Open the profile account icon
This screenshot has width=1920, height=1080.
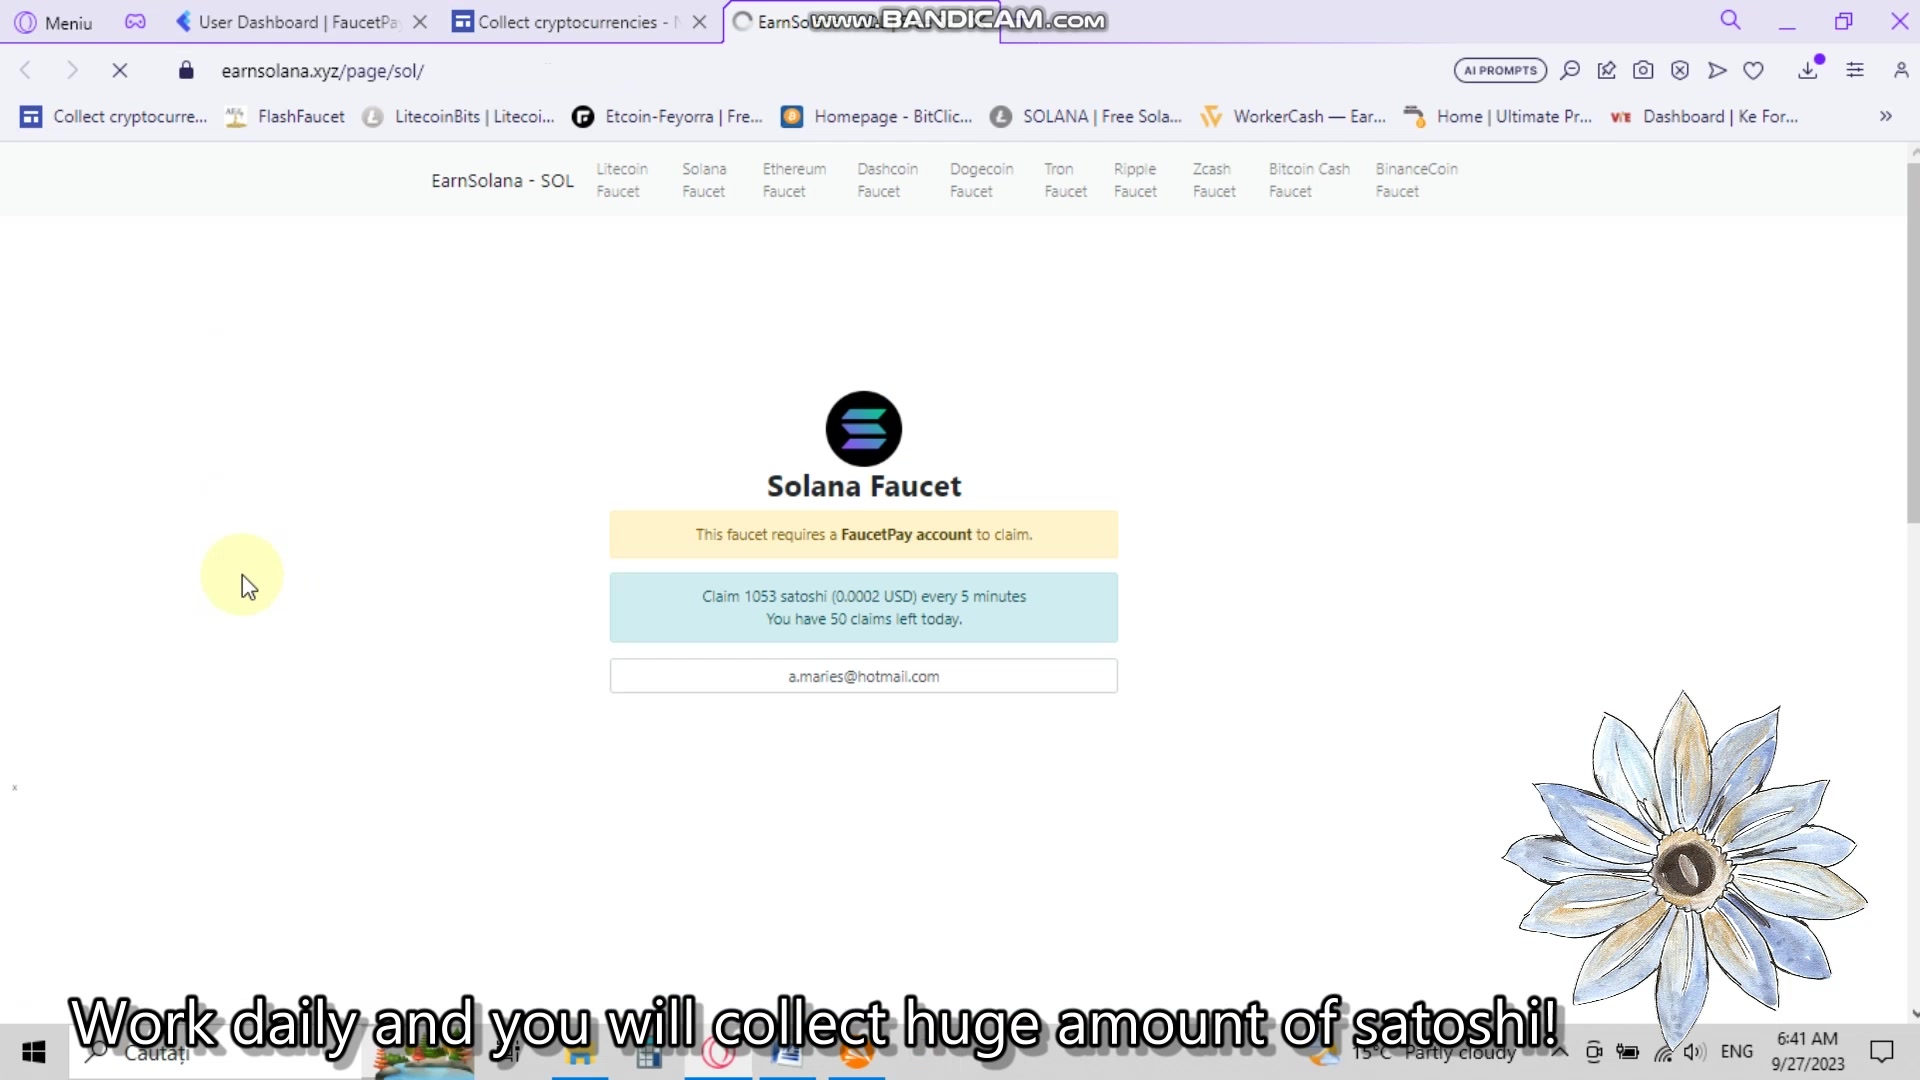(x=1901, y=70)
